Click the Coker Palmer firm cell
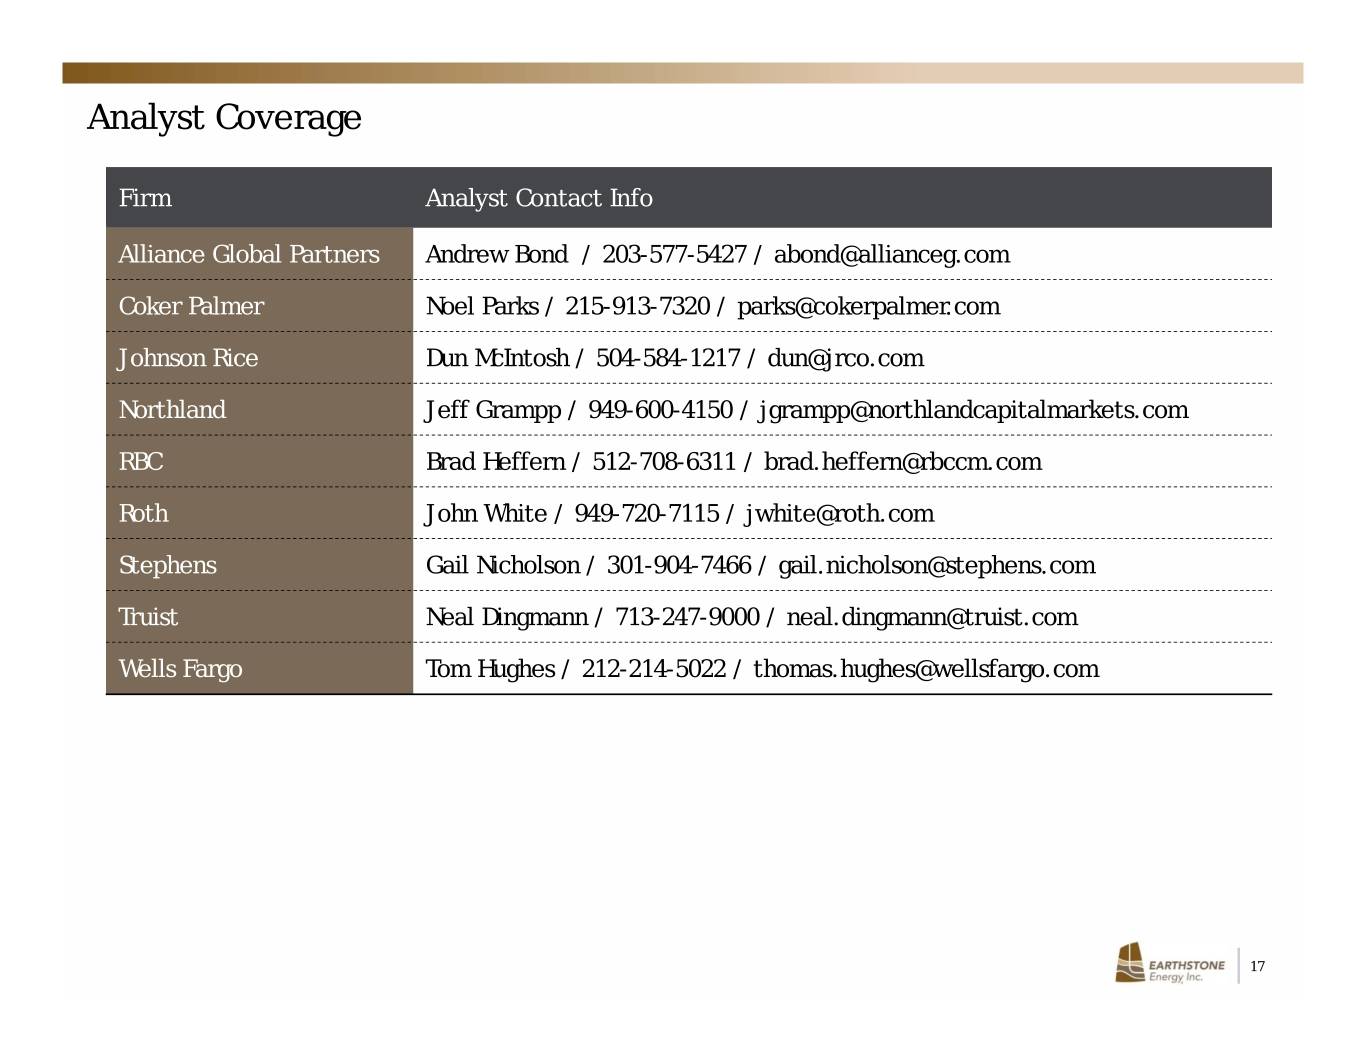 (259, 306)
